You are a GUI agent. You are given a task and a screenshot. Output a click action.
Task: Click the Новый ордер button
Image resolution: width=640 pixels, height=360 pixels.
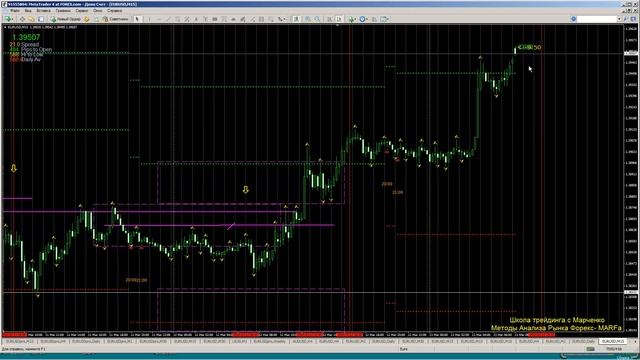point(66,19)
